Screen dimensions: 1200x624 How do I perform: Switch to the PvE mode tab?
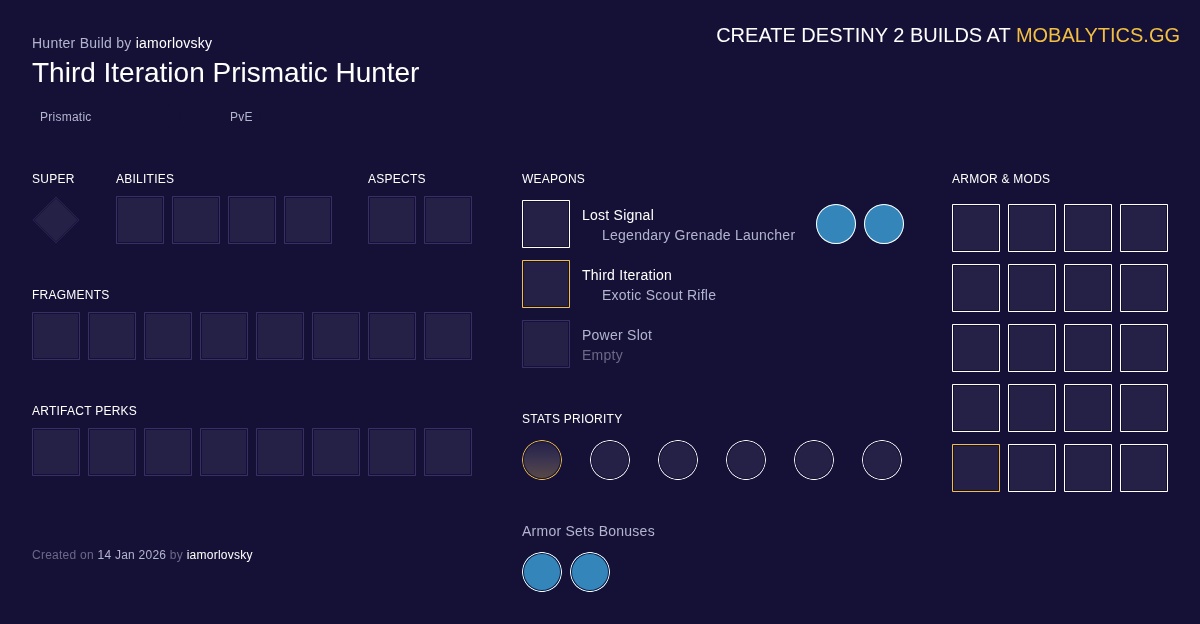coord(241,117)
